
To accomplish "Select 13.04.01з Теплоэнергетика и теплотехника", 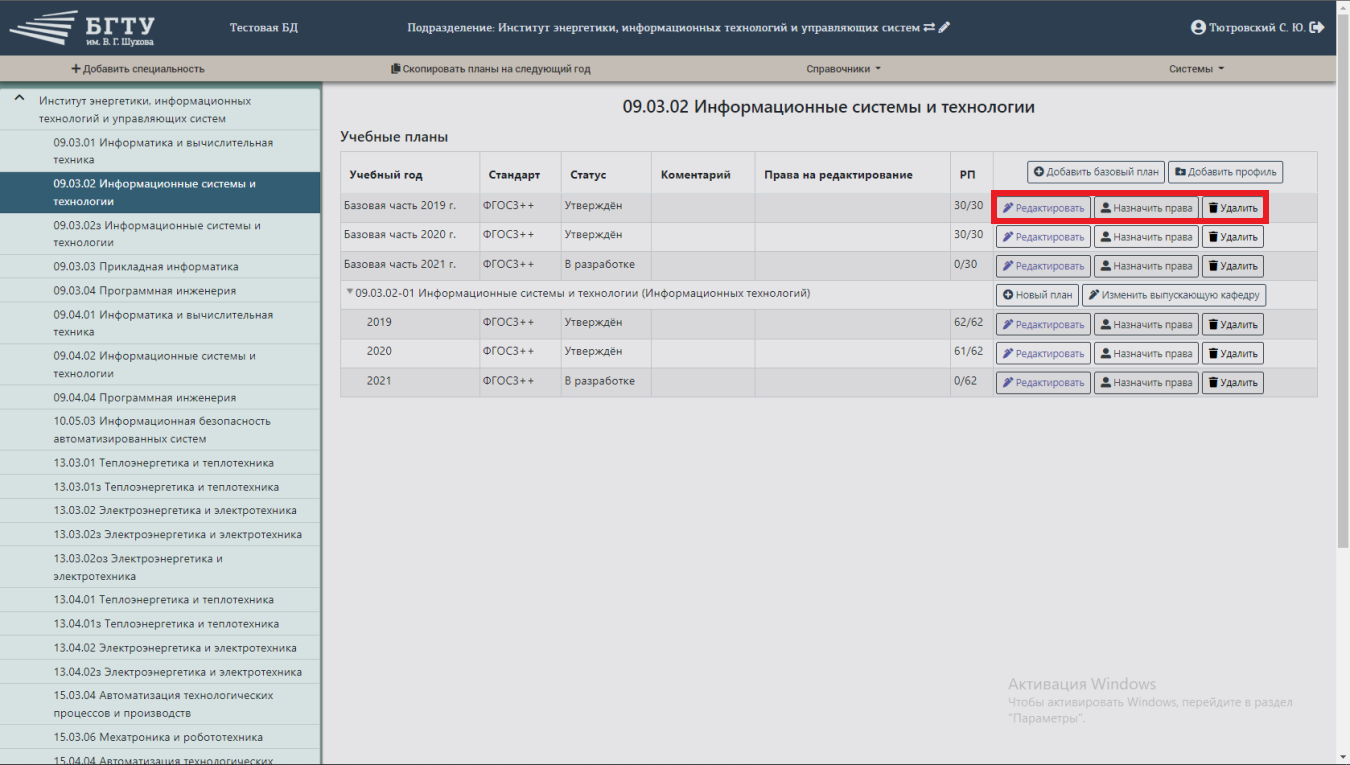I will [x=160, y=624].
